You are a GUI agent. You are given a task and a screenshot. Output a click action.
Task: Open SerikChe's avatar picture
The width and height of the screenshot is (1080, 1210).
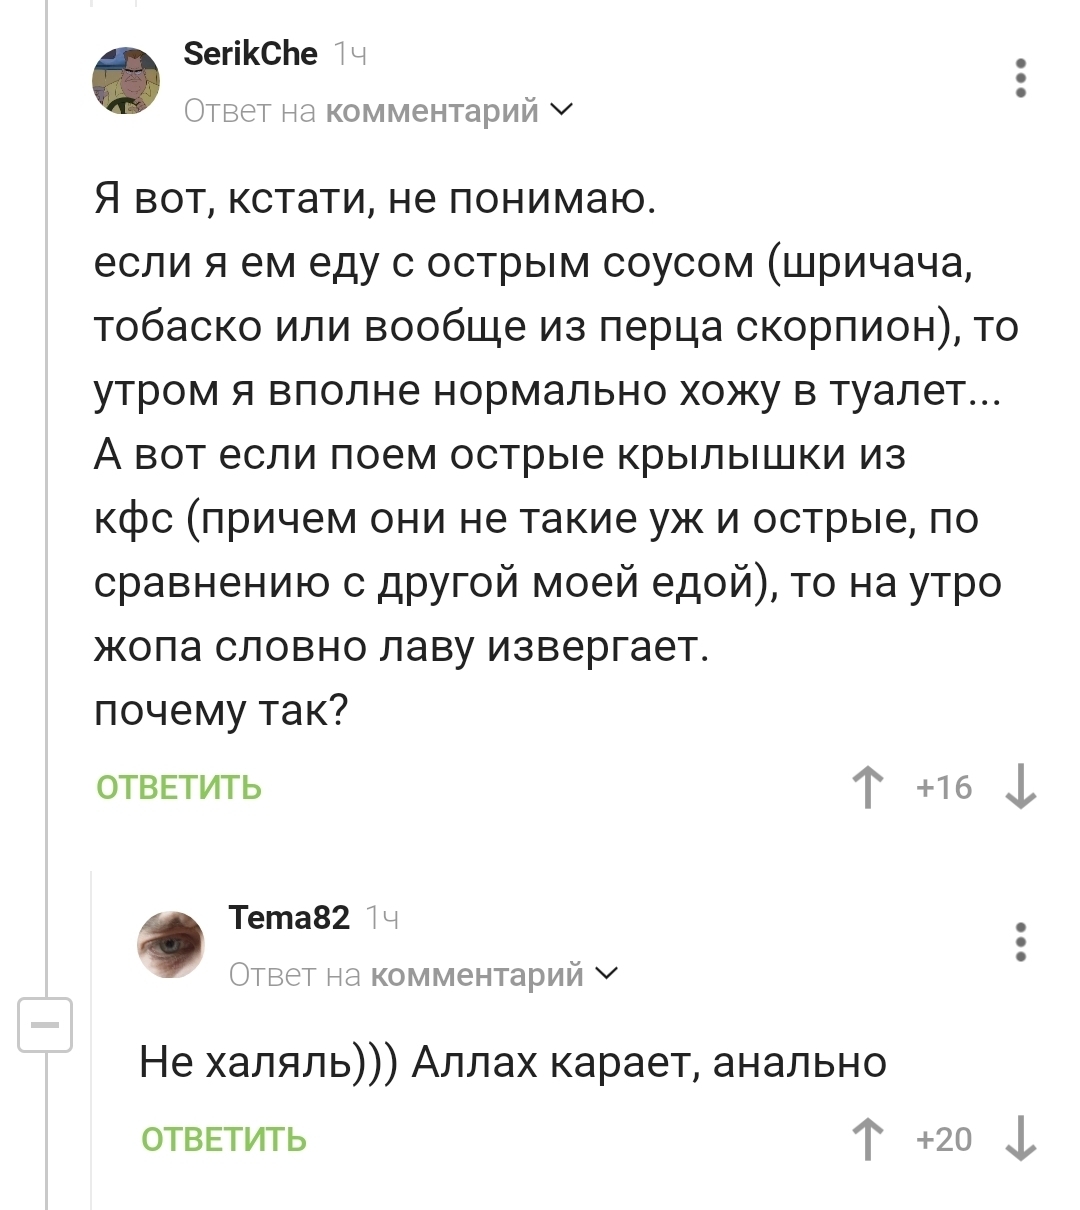(126, 80)
